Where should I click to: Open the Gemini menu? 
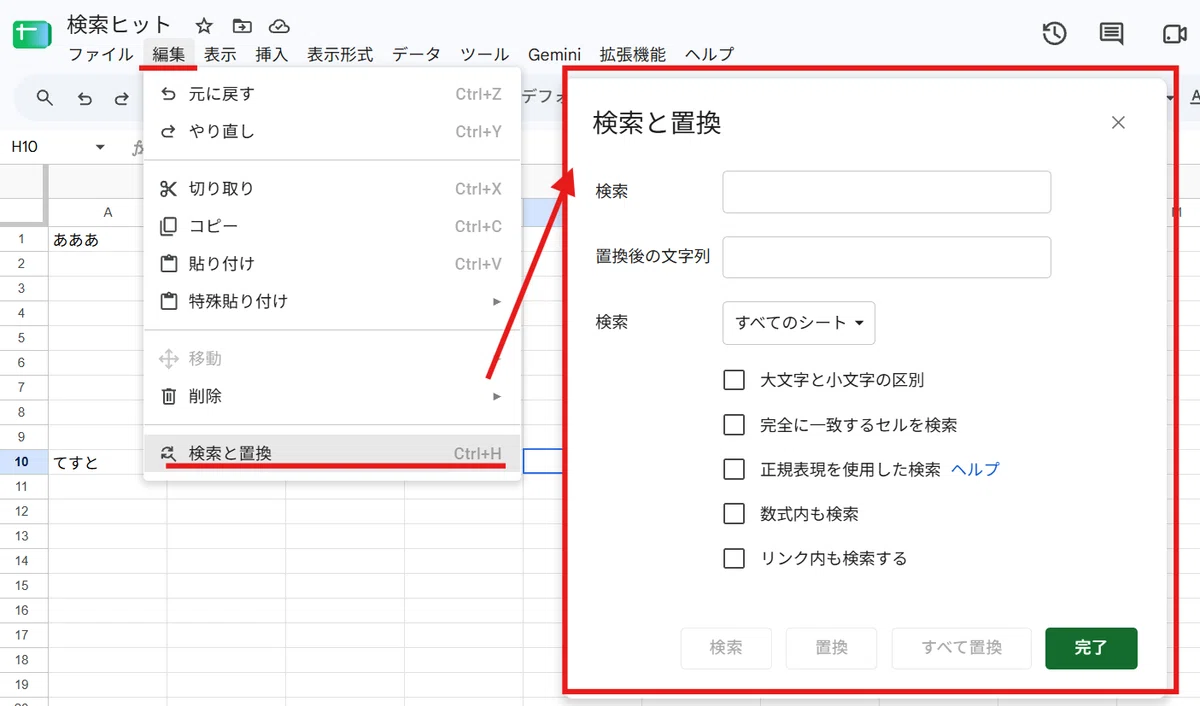555,55
